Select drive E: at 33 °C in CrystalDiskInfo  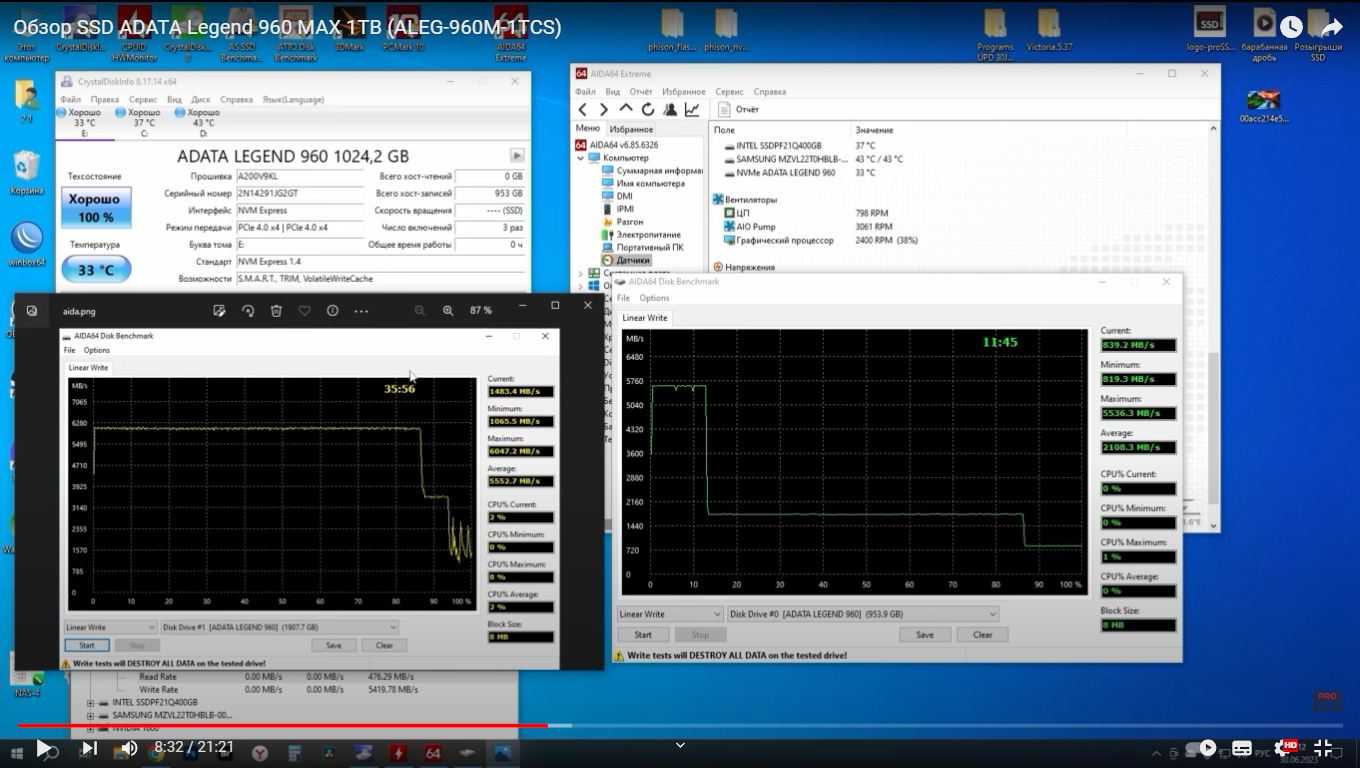pos(84,122)
